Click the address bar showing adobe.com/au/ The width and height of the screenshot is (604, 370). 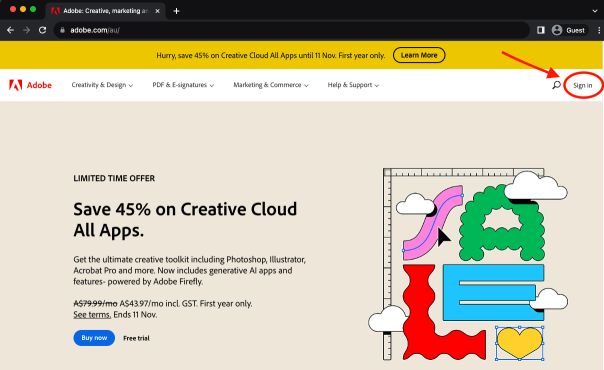point(292,30)
